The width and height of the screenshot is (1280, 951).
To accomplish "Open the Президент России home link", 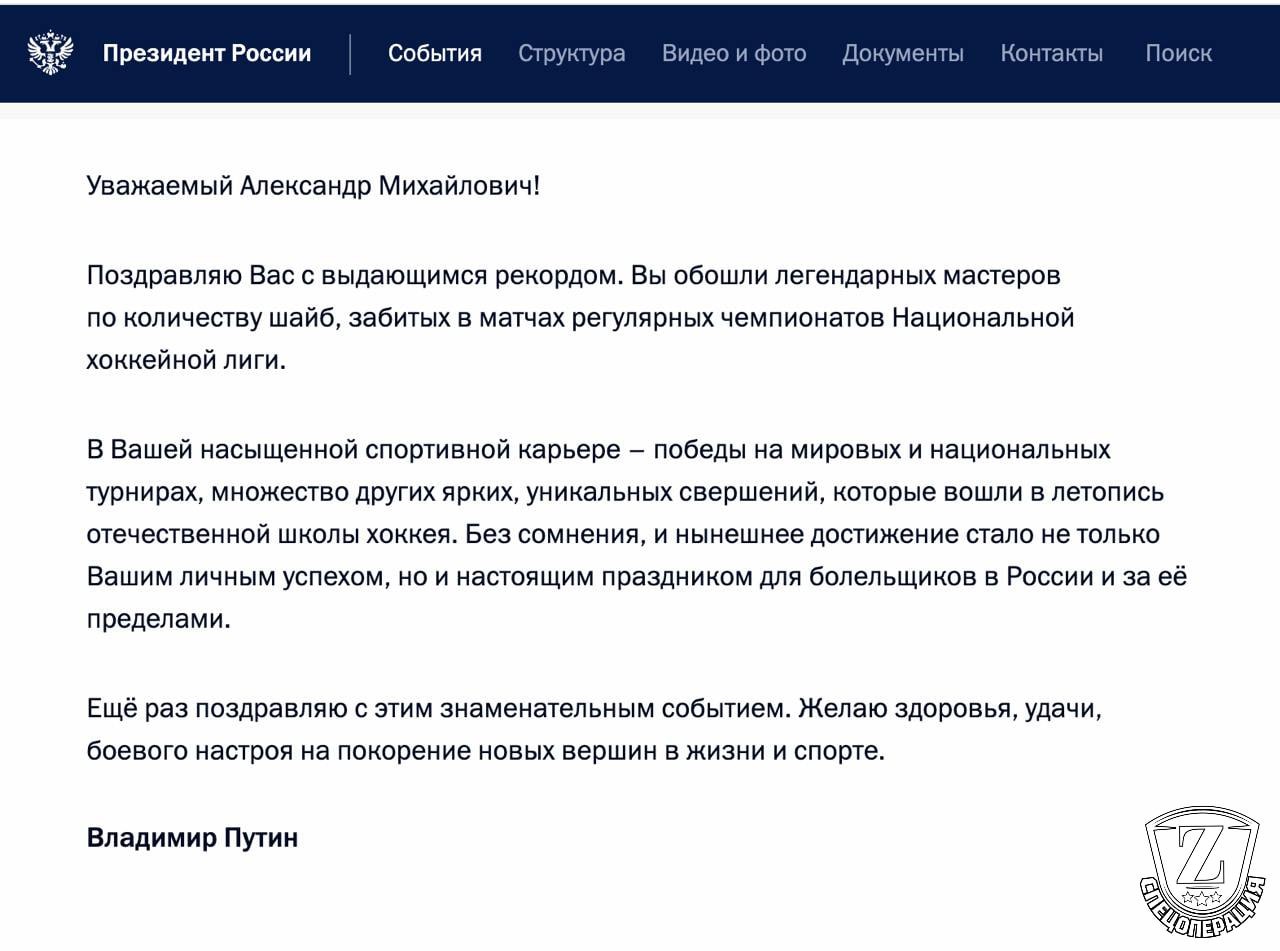I will [207, 54].
